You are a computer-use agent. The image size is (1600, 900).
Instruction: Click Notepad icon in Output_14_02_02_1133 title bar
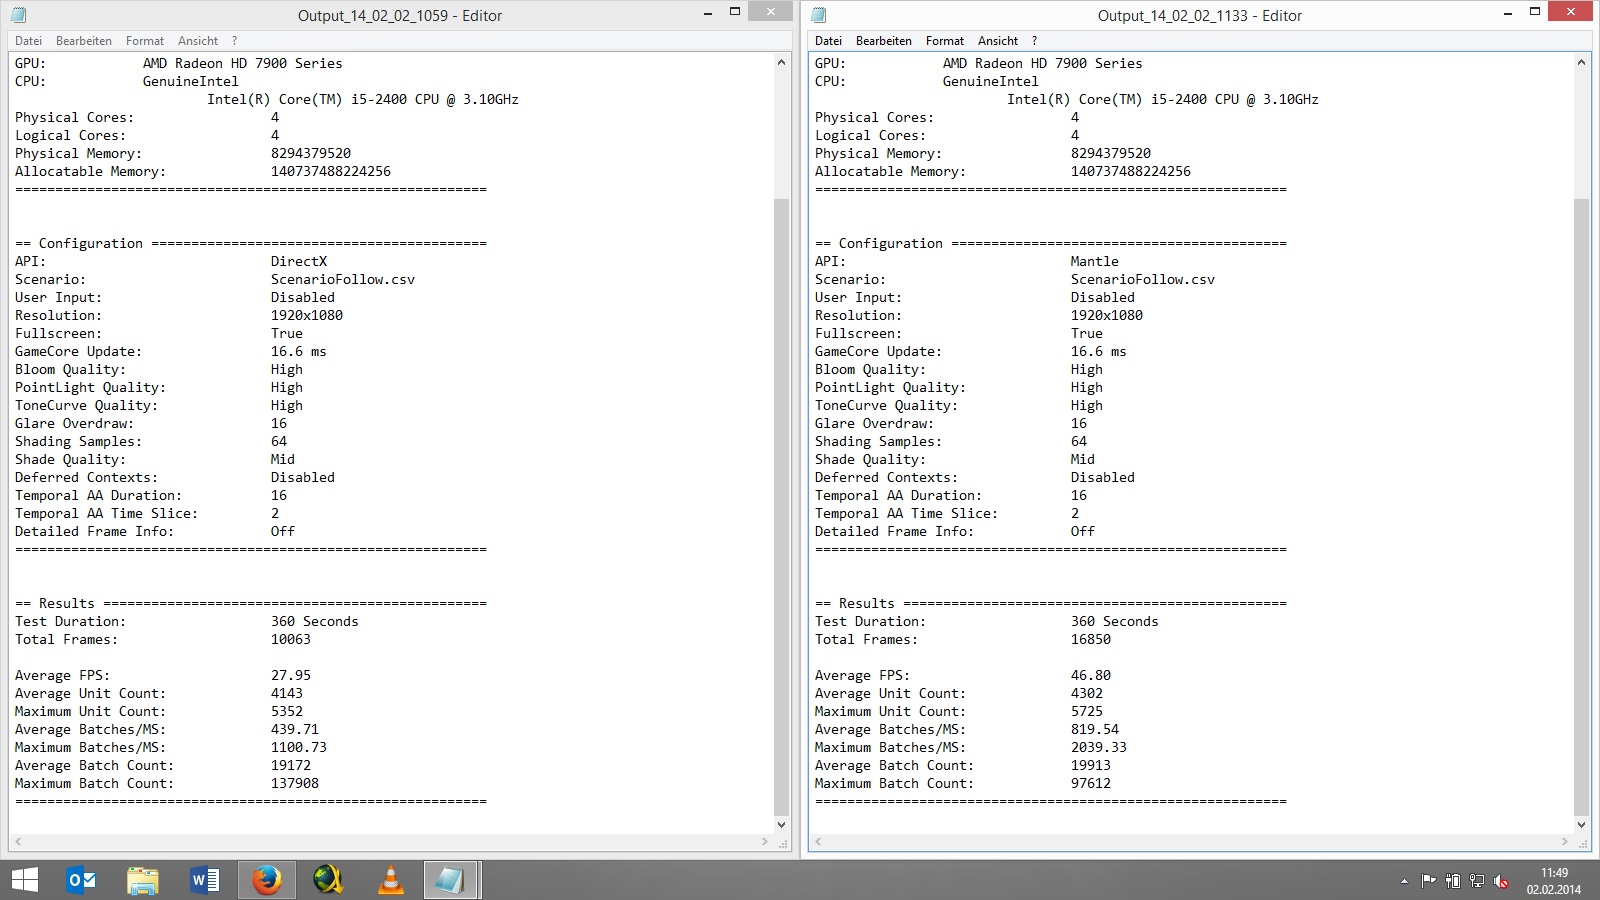(819, 15)
